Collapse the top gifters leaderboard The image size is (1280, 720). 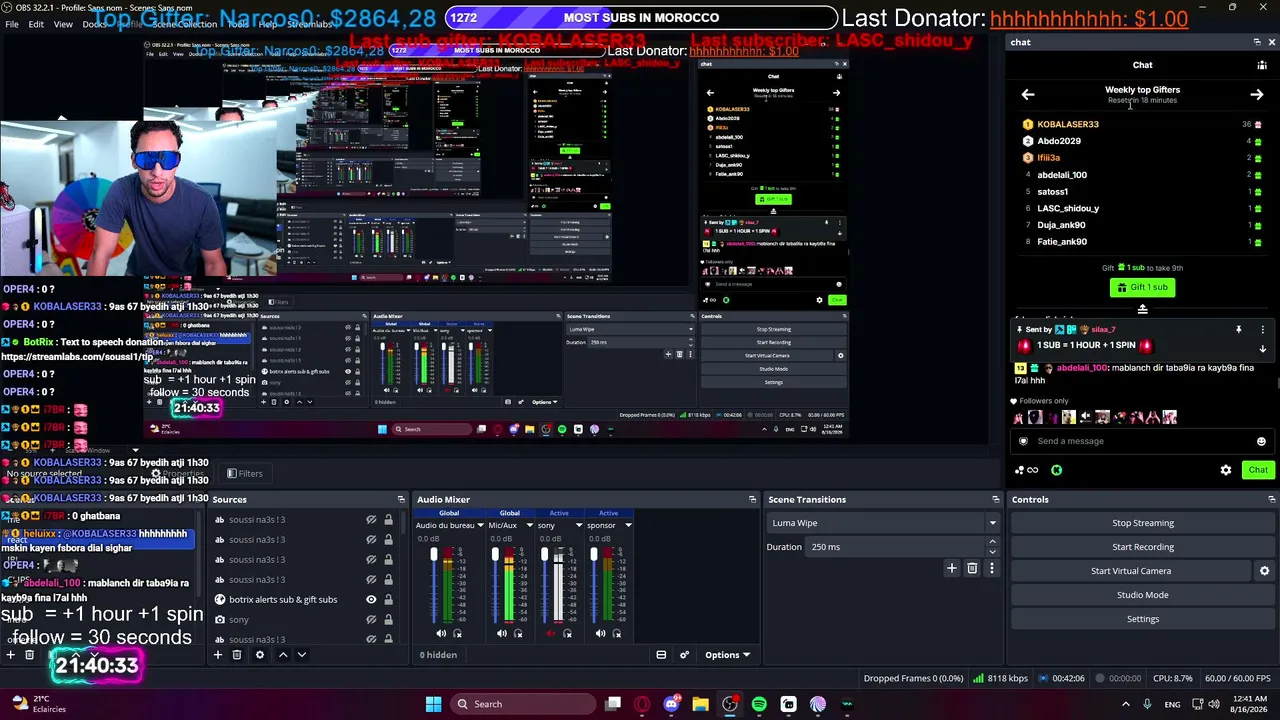click(1142, 309)
